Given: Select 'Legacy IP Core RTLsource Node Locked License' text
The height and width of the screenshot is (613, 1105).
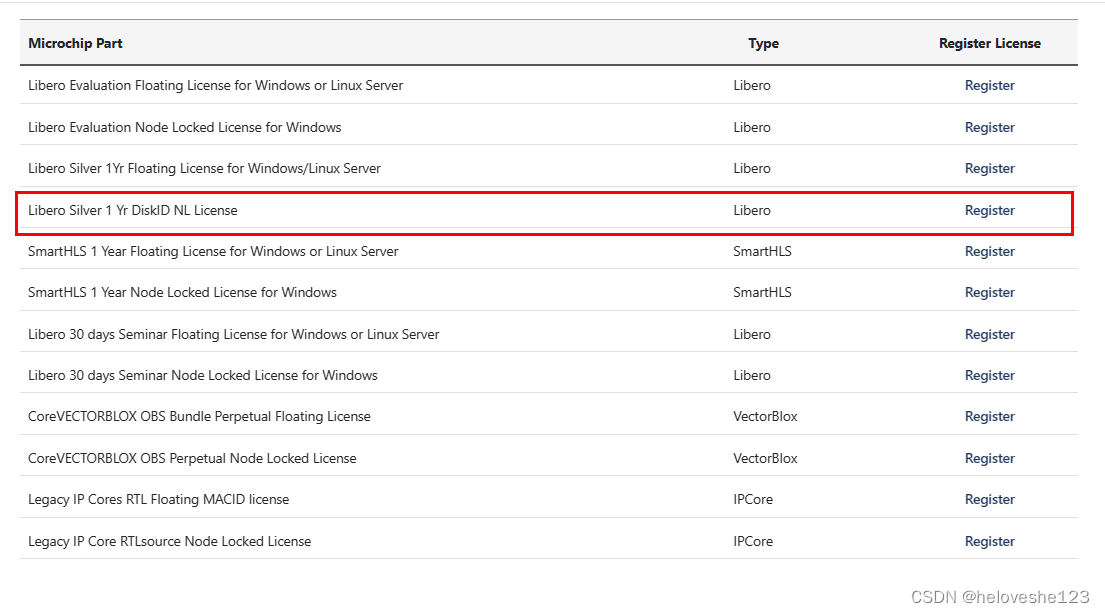Looking at the screenshot, I should point(170,542).
